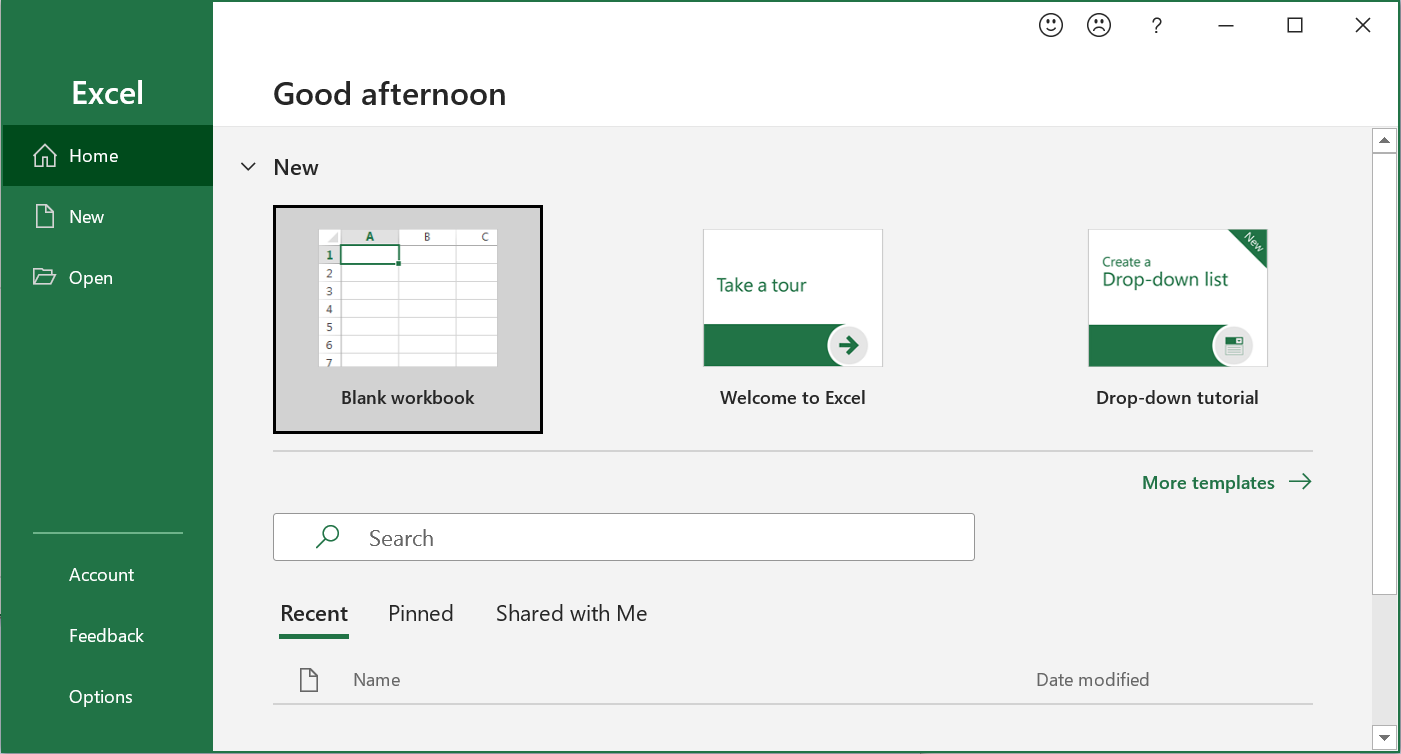The image size is (1401, 754).
Task: Minimize the Excel window
Action: pos(1227,26)
